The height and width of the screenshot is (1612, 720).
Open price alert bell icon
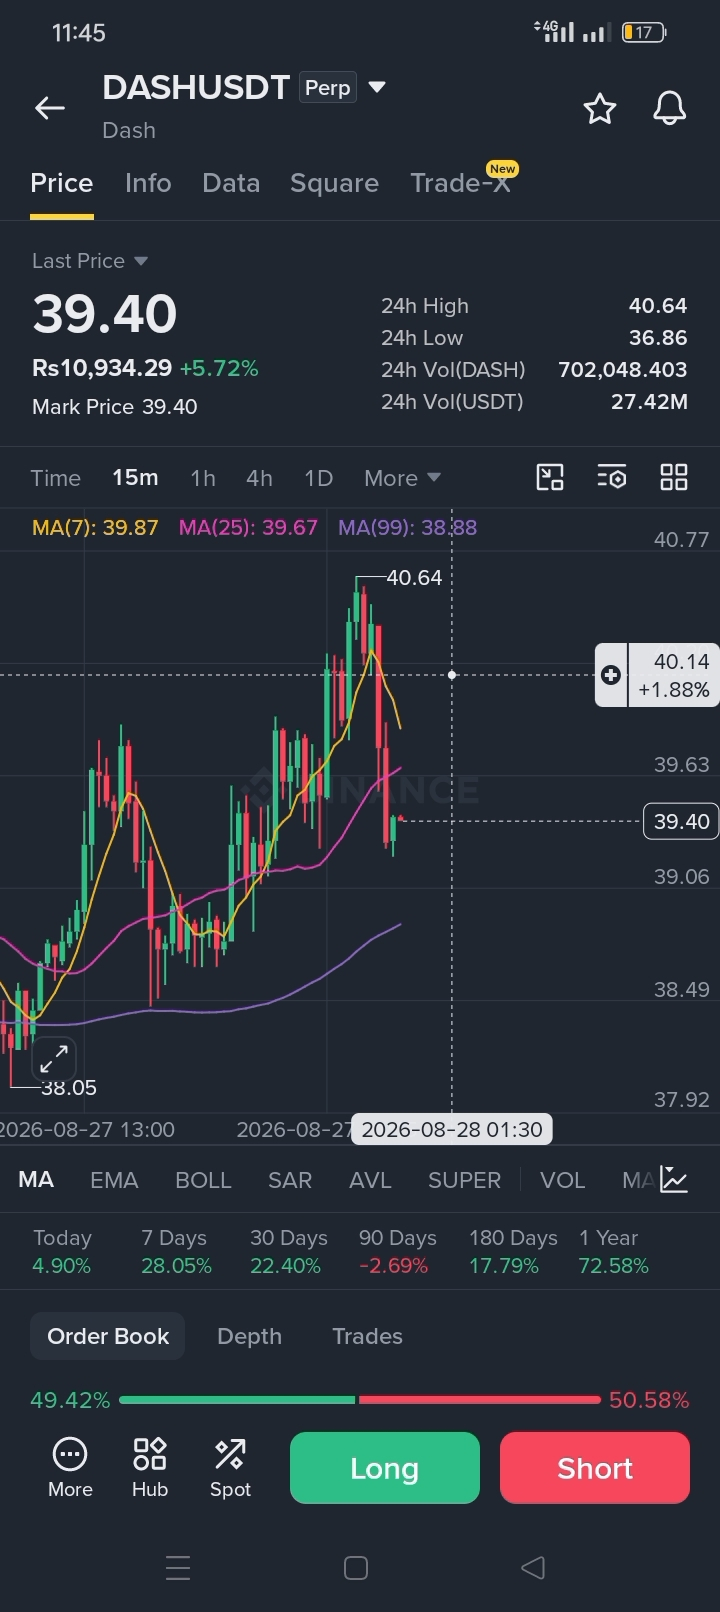coord(670,108)
